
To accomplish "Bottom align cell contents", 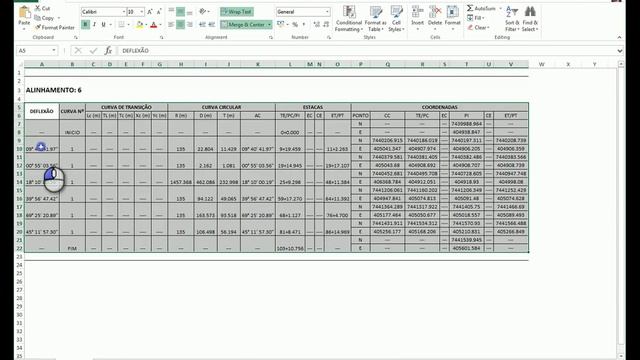I will pyautogui.click(x=190, y=12).
